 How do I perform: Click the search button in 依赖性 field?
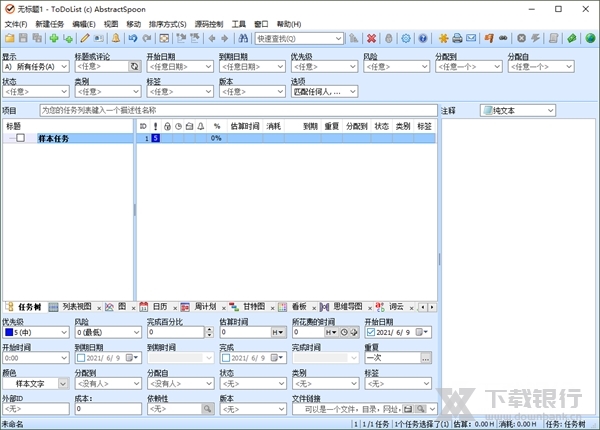pos(207,409)
